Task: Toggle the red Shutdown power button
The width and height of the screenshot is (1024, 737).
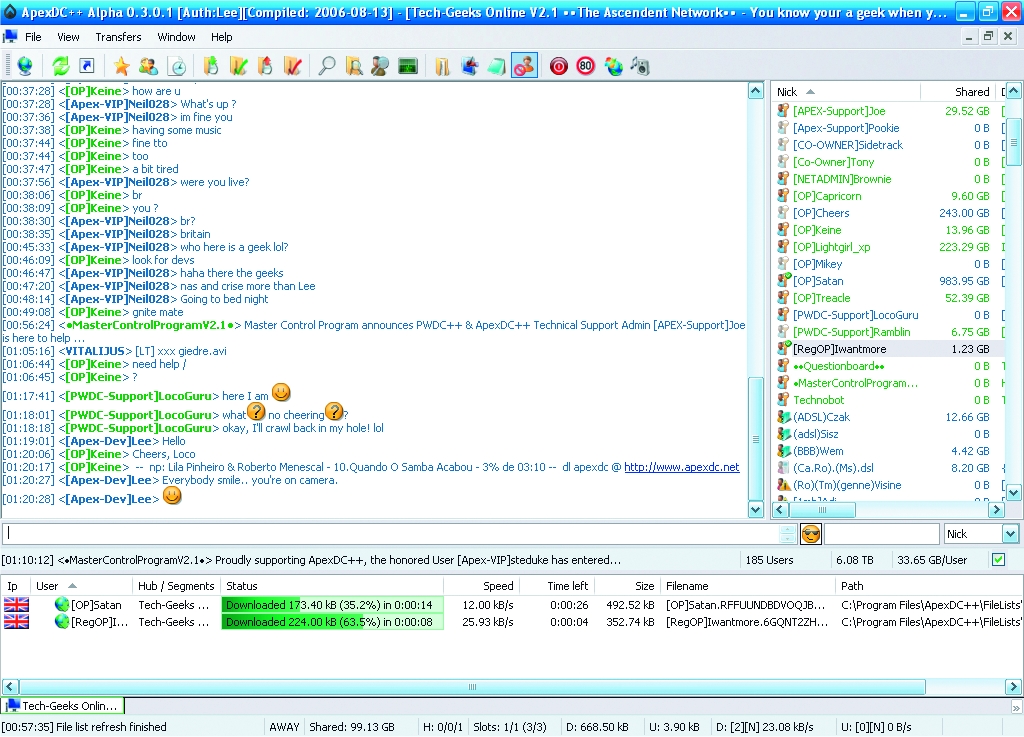Action: tap(558, 66)
